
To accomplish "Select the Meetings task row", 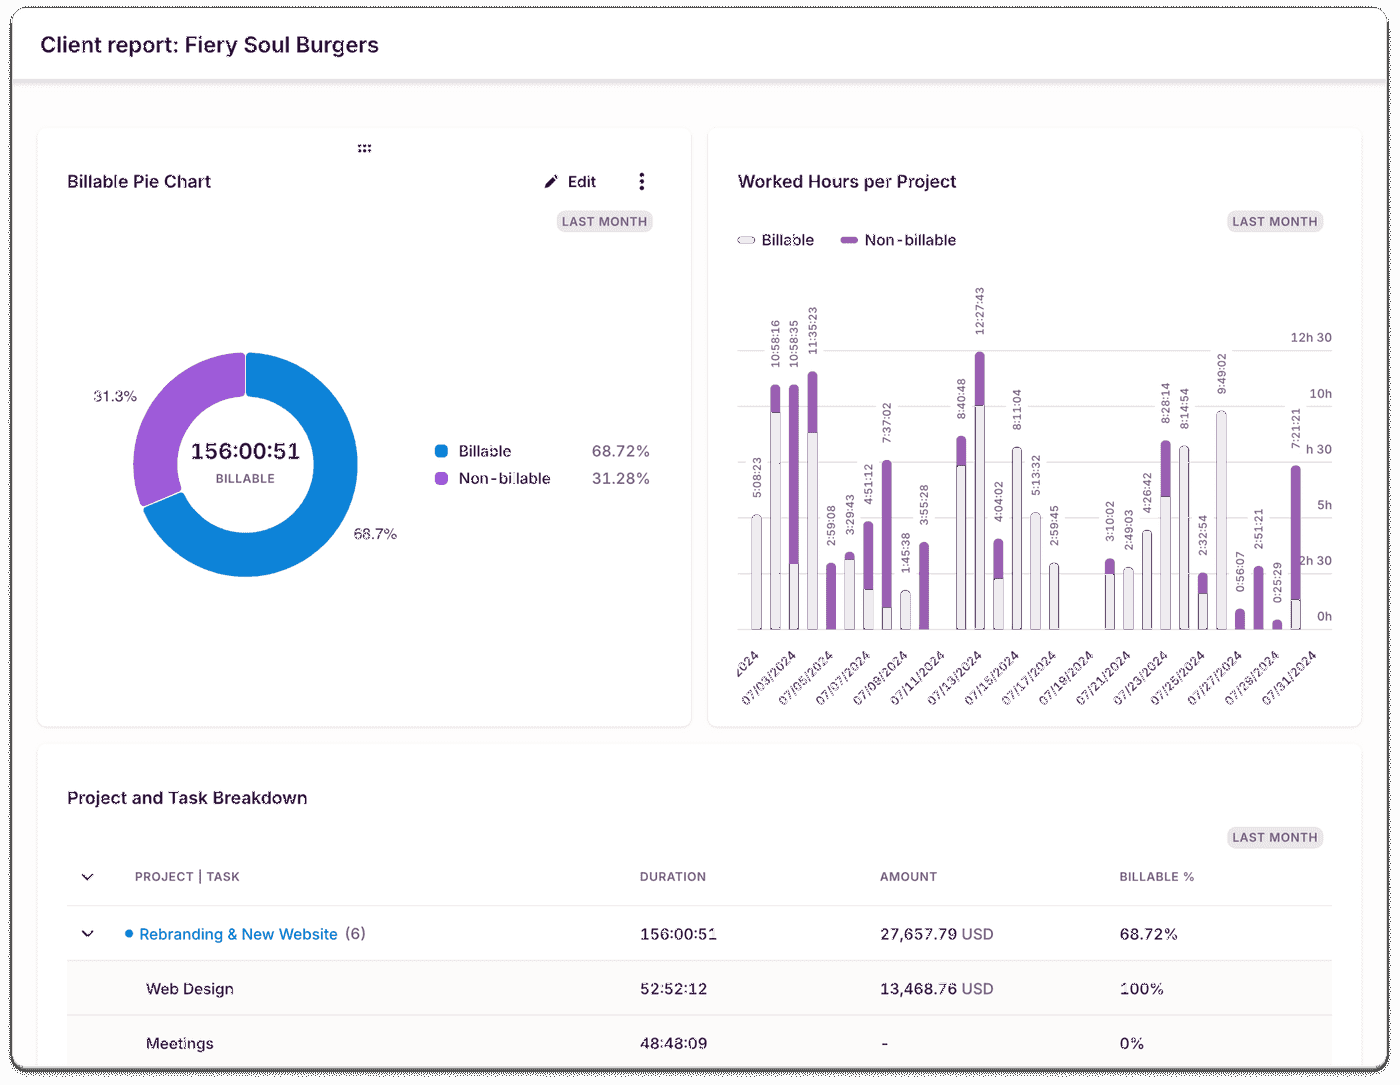I will click(x=180, y=1043).
